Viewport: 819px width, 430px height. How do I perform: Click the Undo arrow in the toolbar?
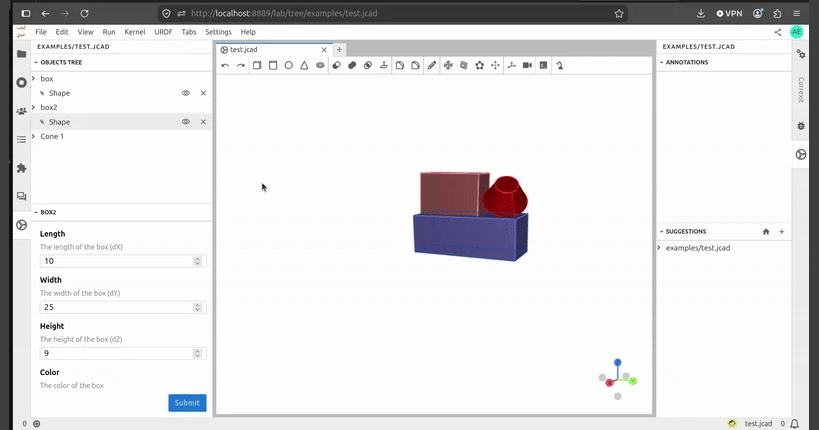coord(225,65)
